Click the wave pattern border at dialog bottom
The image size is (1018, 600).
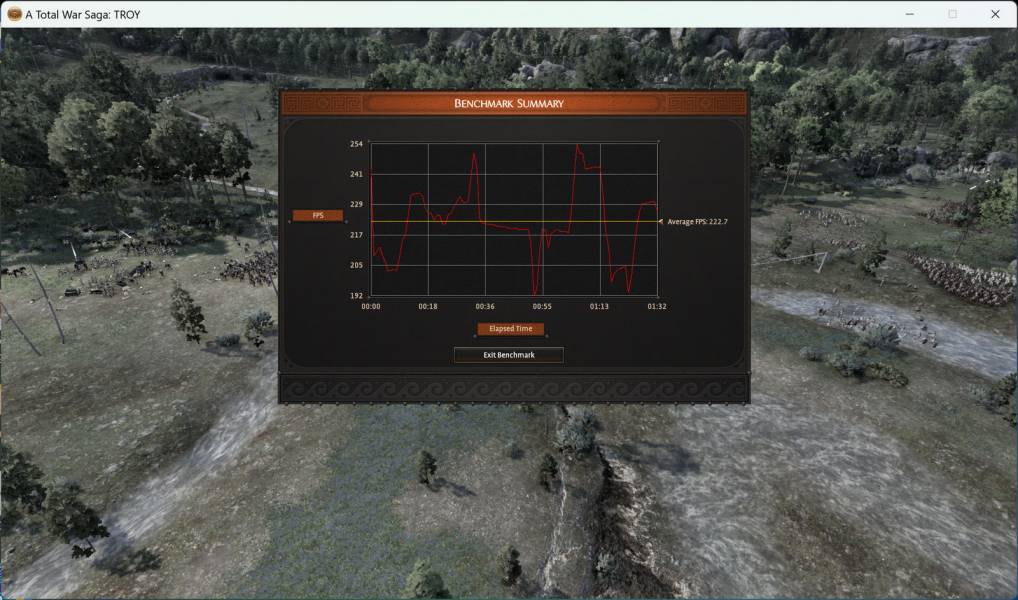click(514, 389)
